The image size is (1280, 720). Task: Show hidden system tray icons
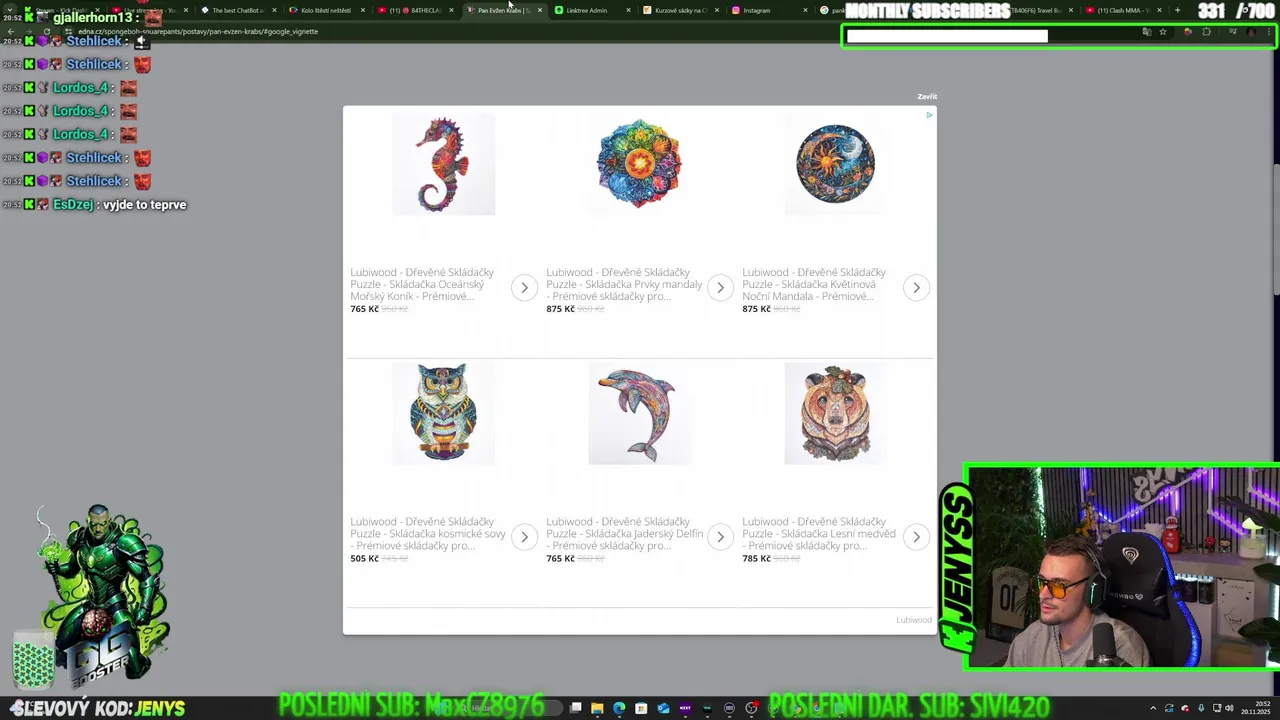1153,708
